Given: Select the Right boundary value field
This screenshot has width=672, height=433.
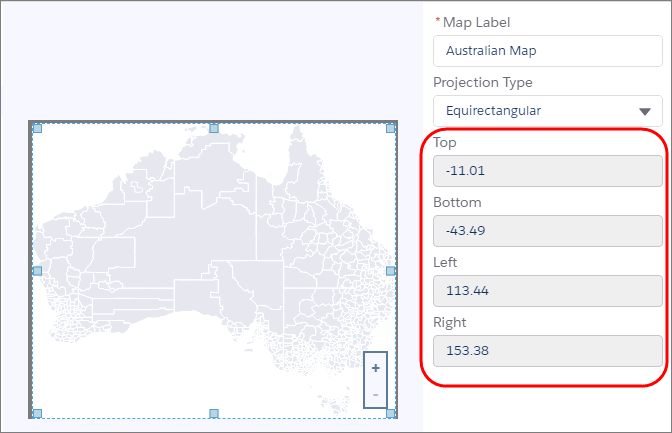Looking at the screenshot, I should click(x=548, y=351).
